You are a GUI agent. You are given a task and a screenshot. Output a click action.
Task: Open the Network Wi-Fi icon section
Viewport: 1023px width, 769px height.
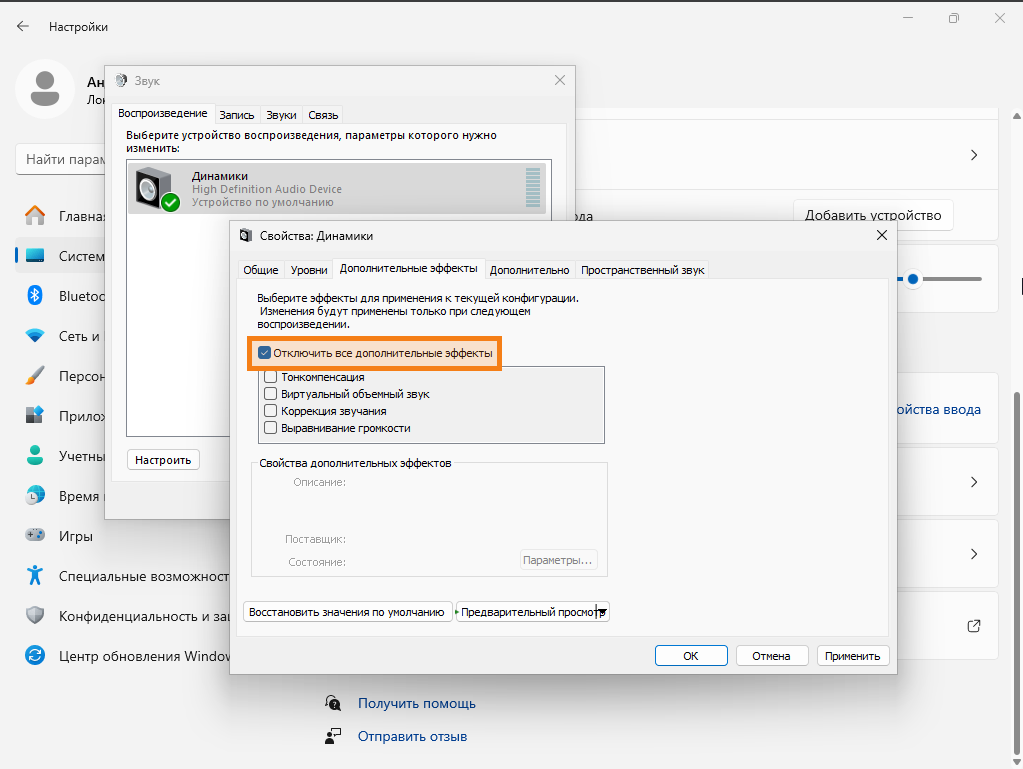(x=35, y=336)
